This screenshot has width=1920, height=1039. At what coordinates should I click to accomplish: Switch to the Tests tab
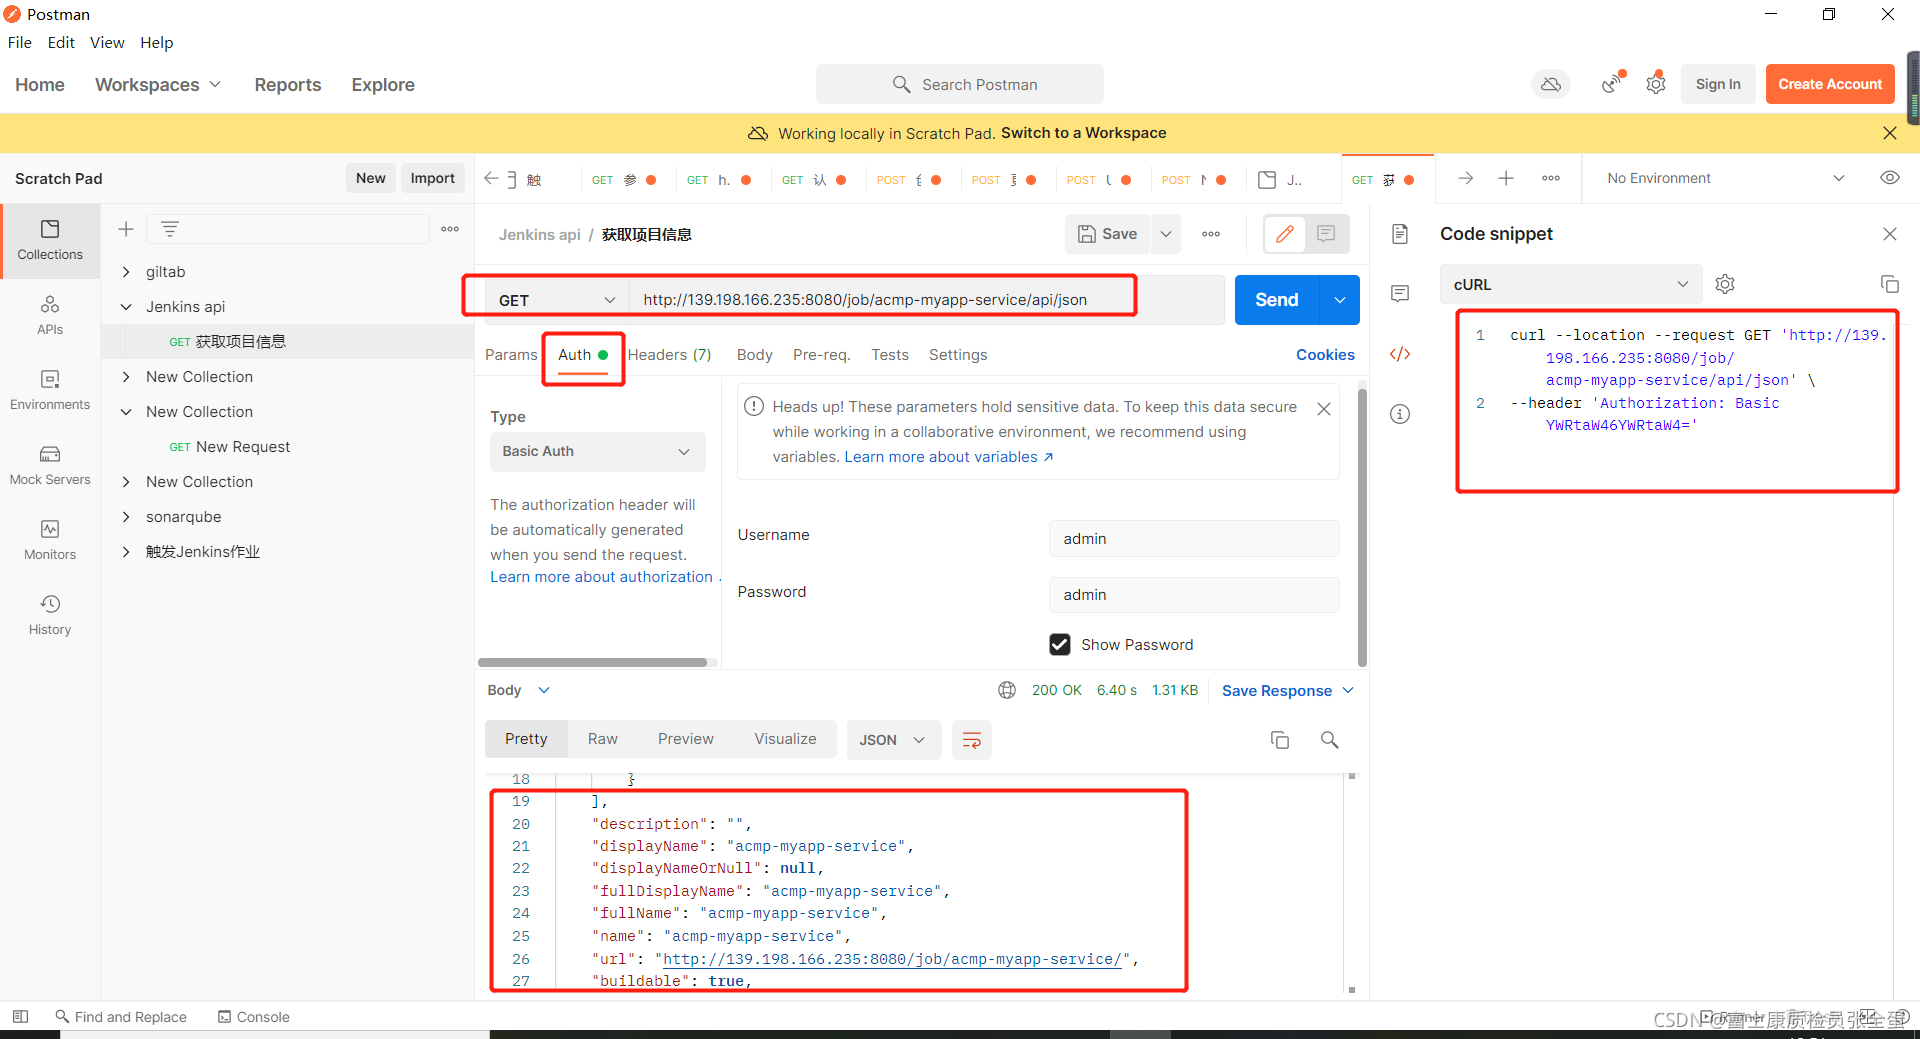click(x=889, y=354)
